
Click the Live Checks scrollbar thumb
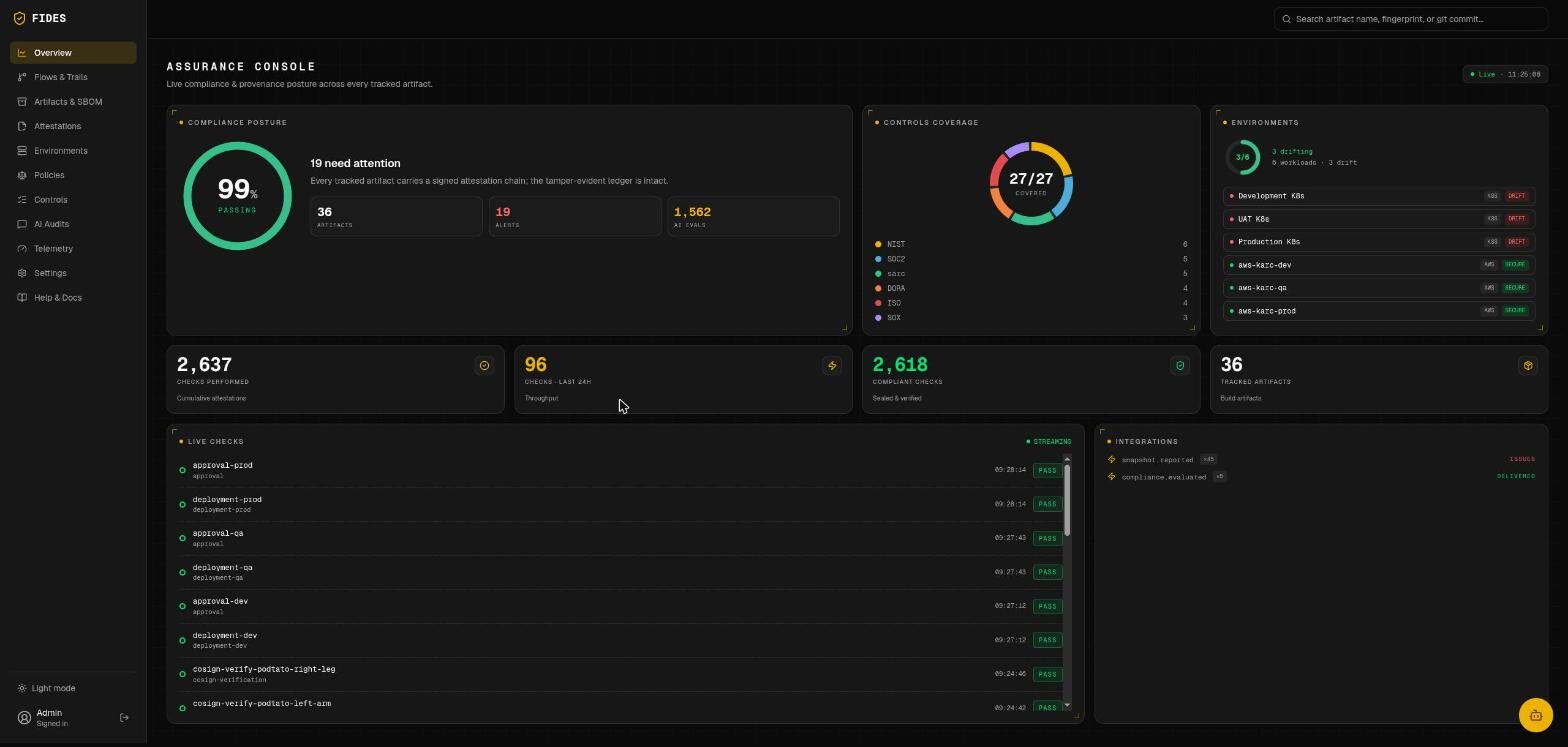pyautogui.click(x=1068, y=500)
